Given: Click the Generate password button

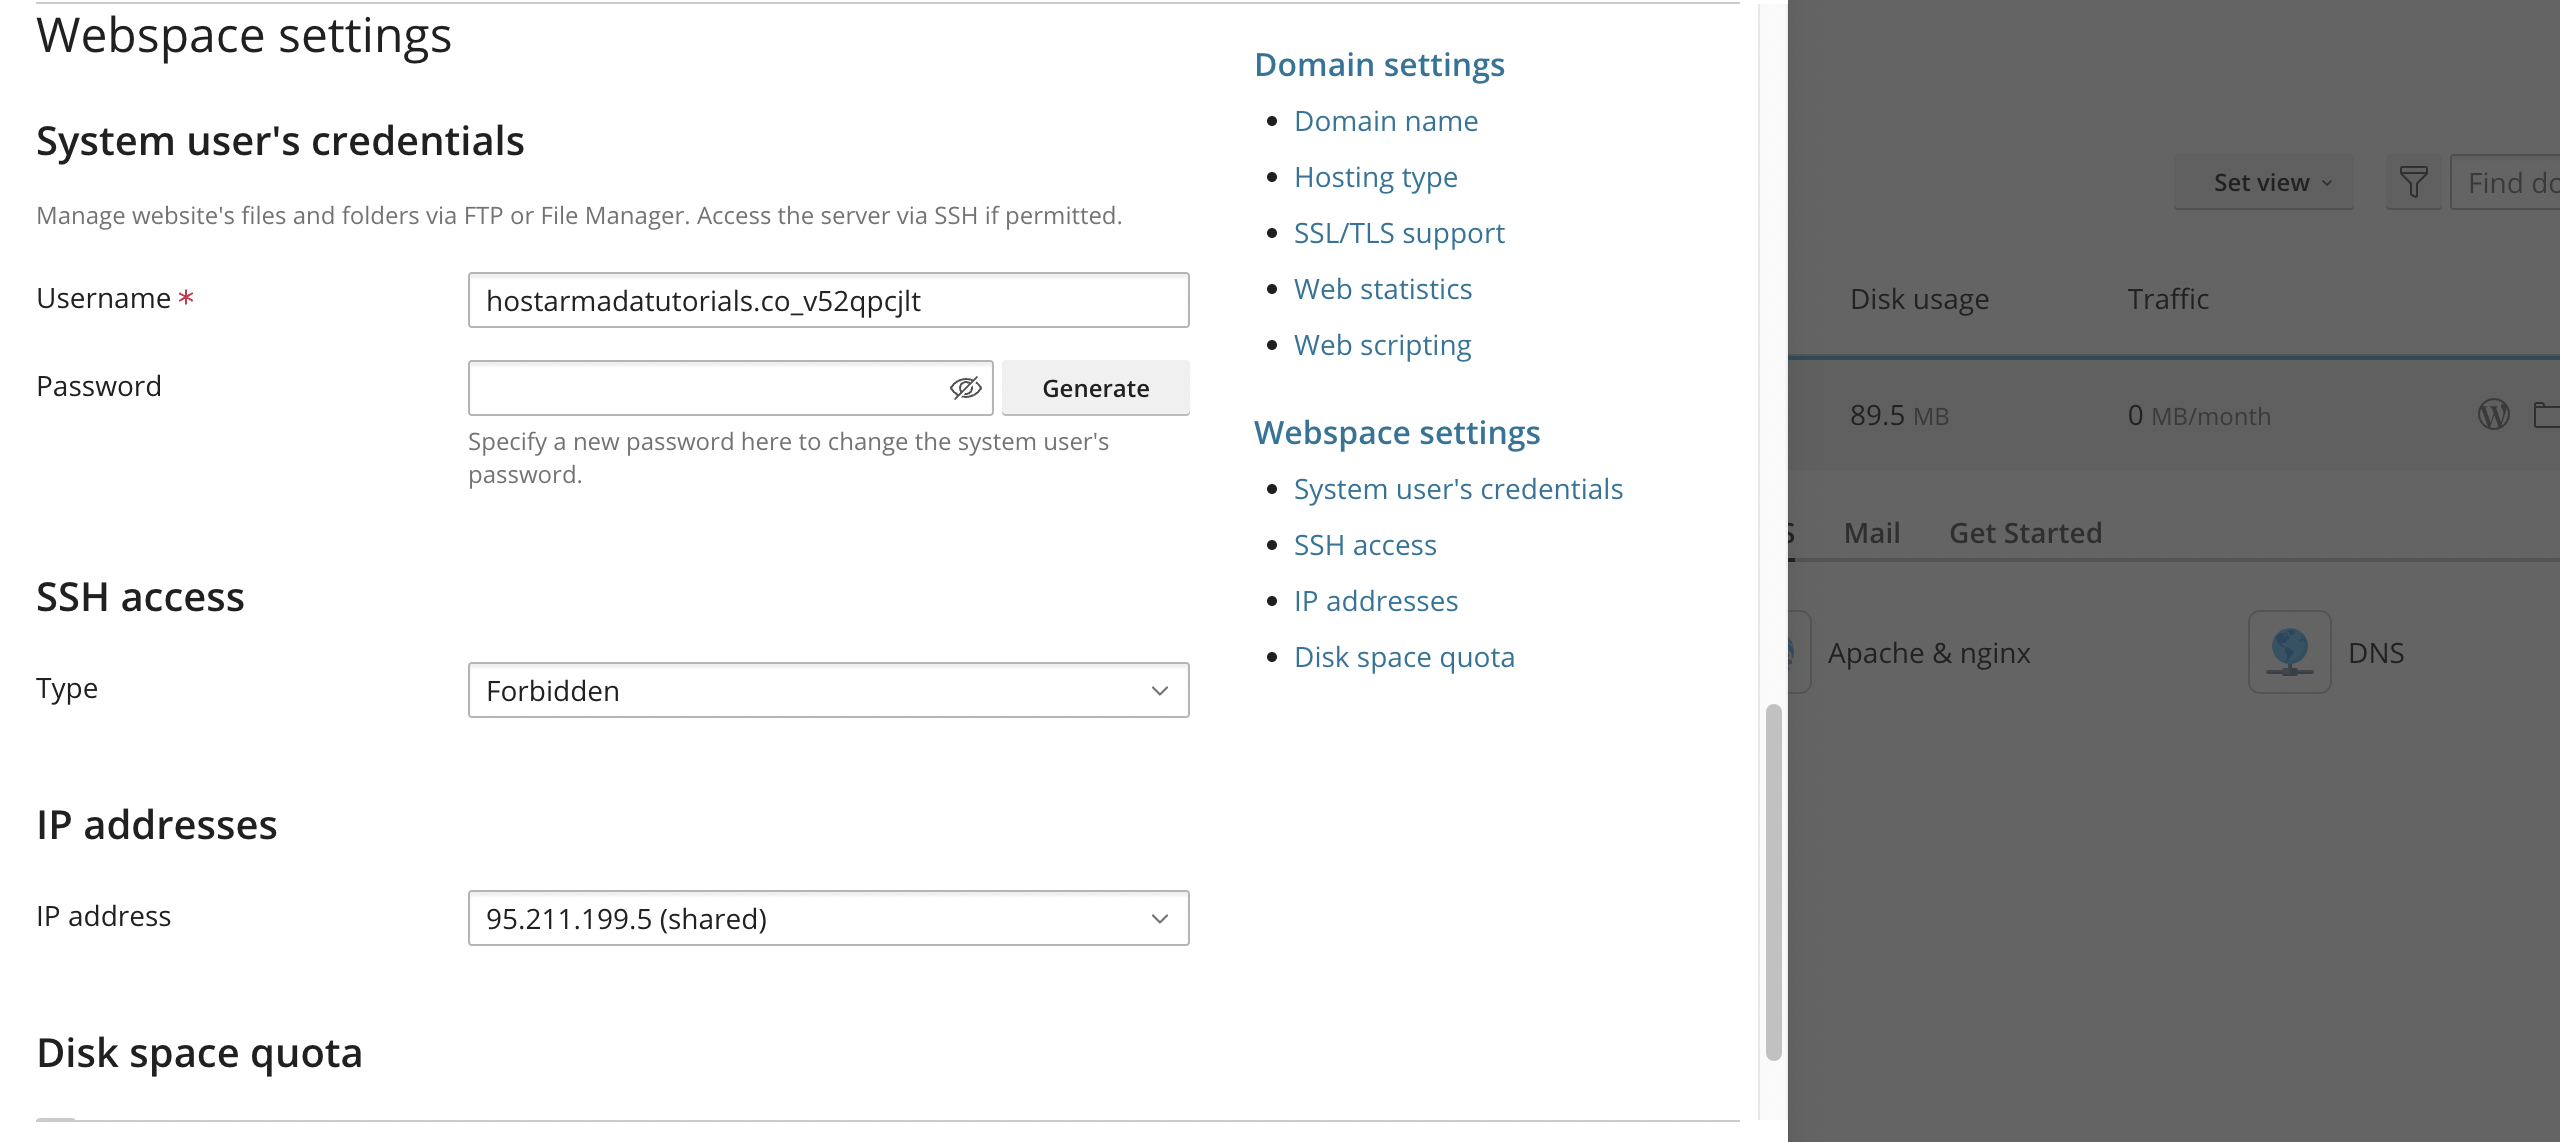Looking at the screenshot, I should pos(1095,388).
